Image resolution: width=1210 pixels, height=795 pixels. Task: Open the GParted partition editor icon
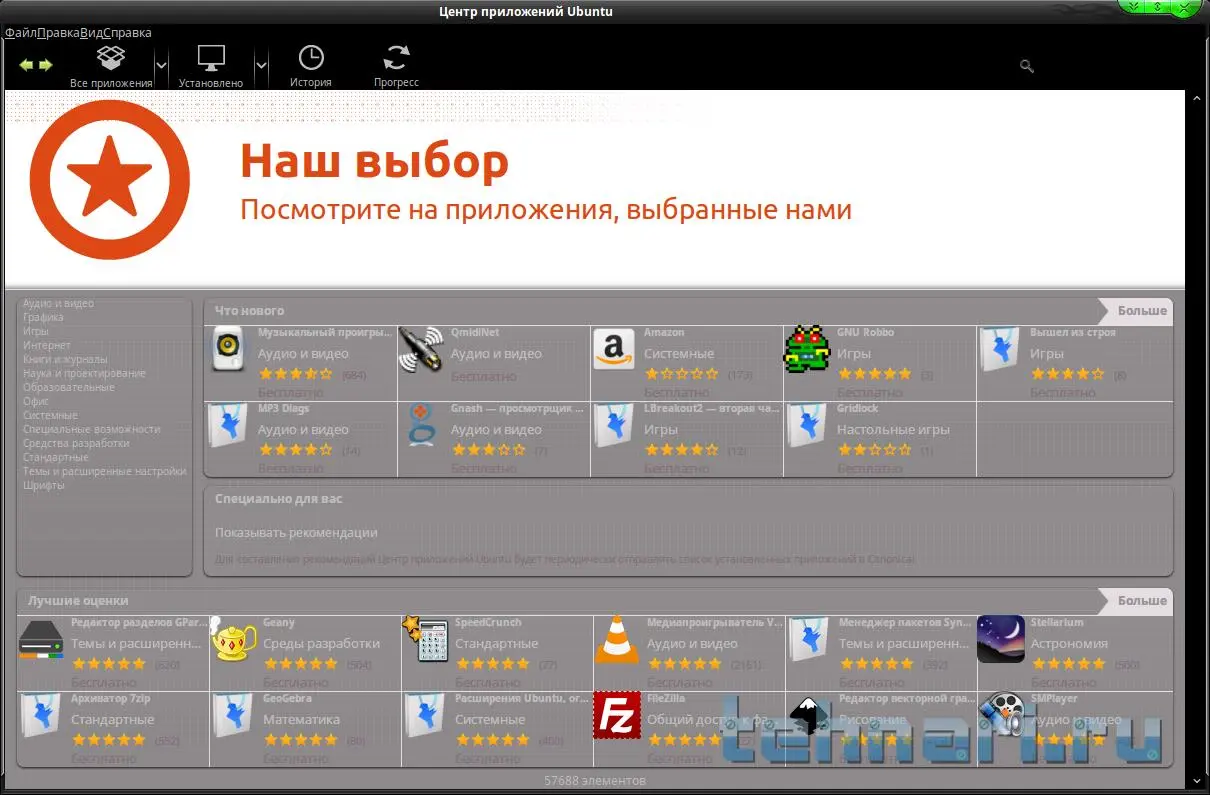[41, 640]
